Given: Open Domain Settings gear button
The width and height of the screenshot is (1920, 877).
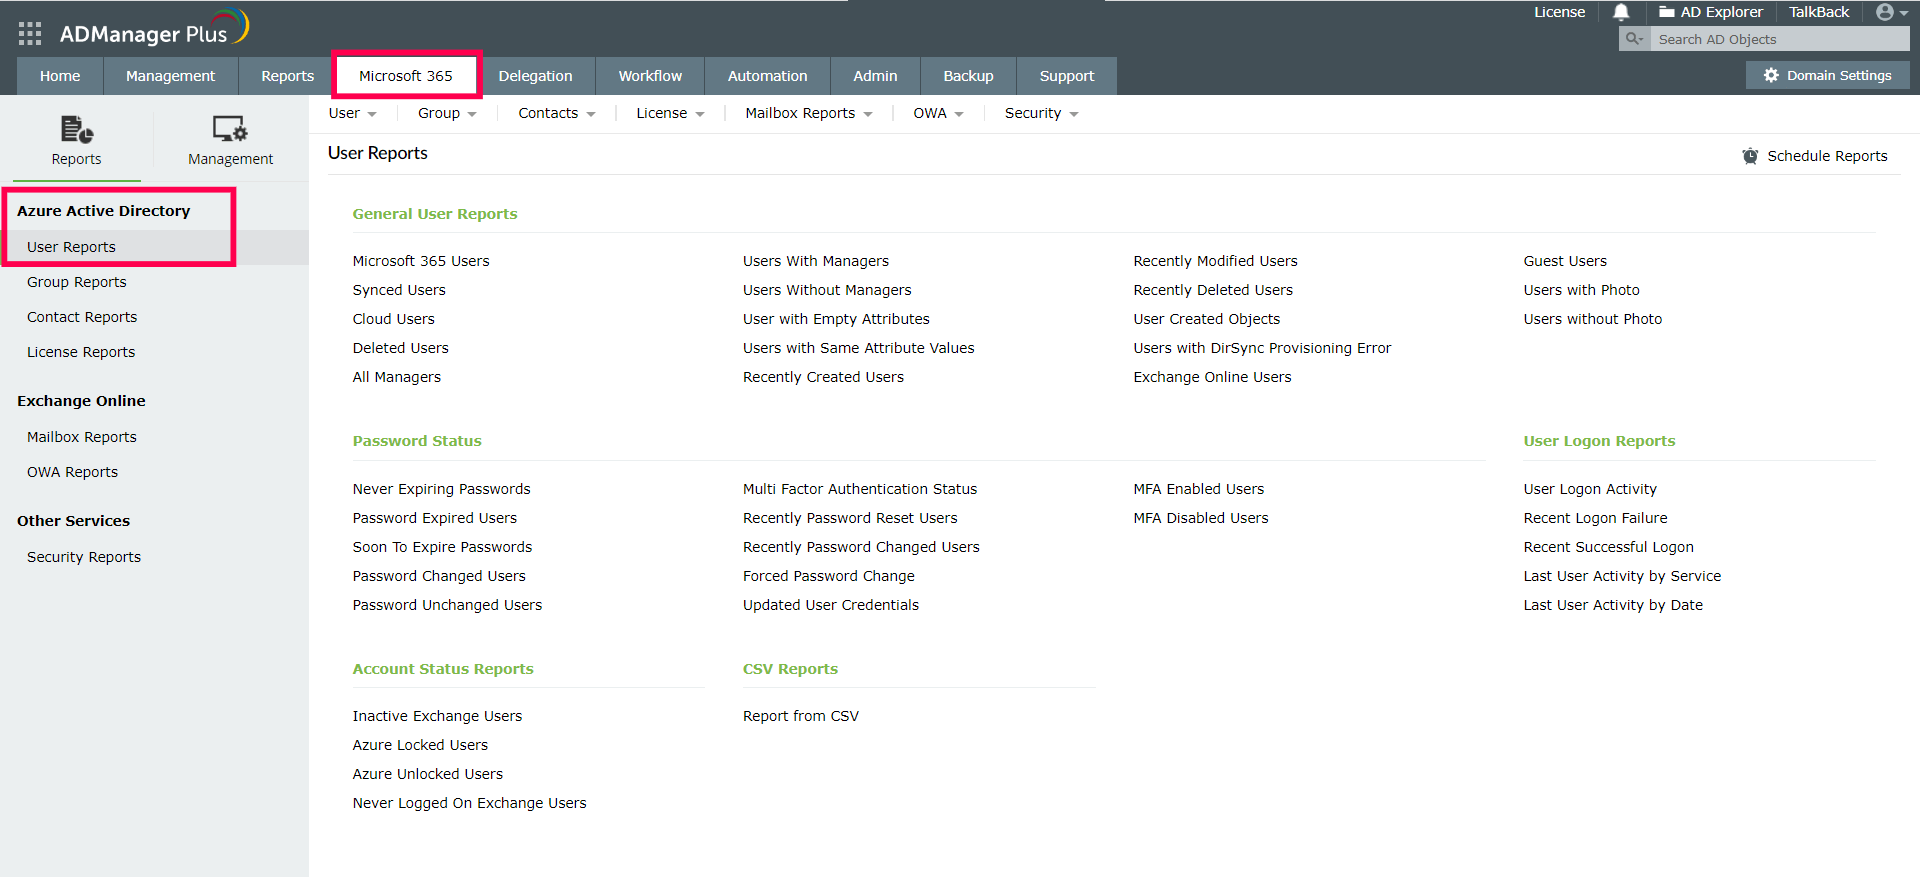Looking at the screenshot, I should coord(1827,75).
